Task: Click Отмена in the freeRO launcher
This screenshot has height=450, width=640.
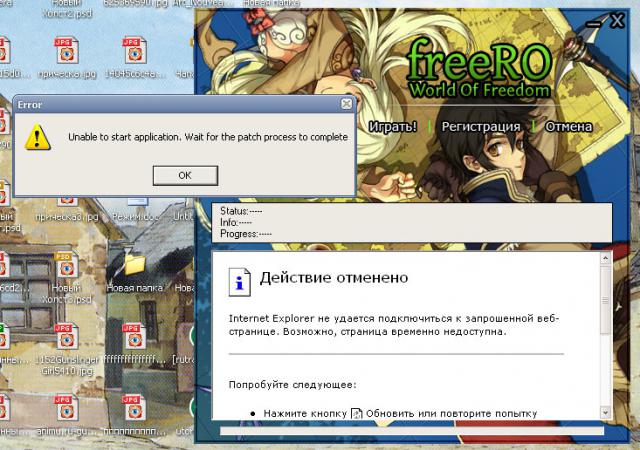Action: pyautogui.click(x=569, y=127)
